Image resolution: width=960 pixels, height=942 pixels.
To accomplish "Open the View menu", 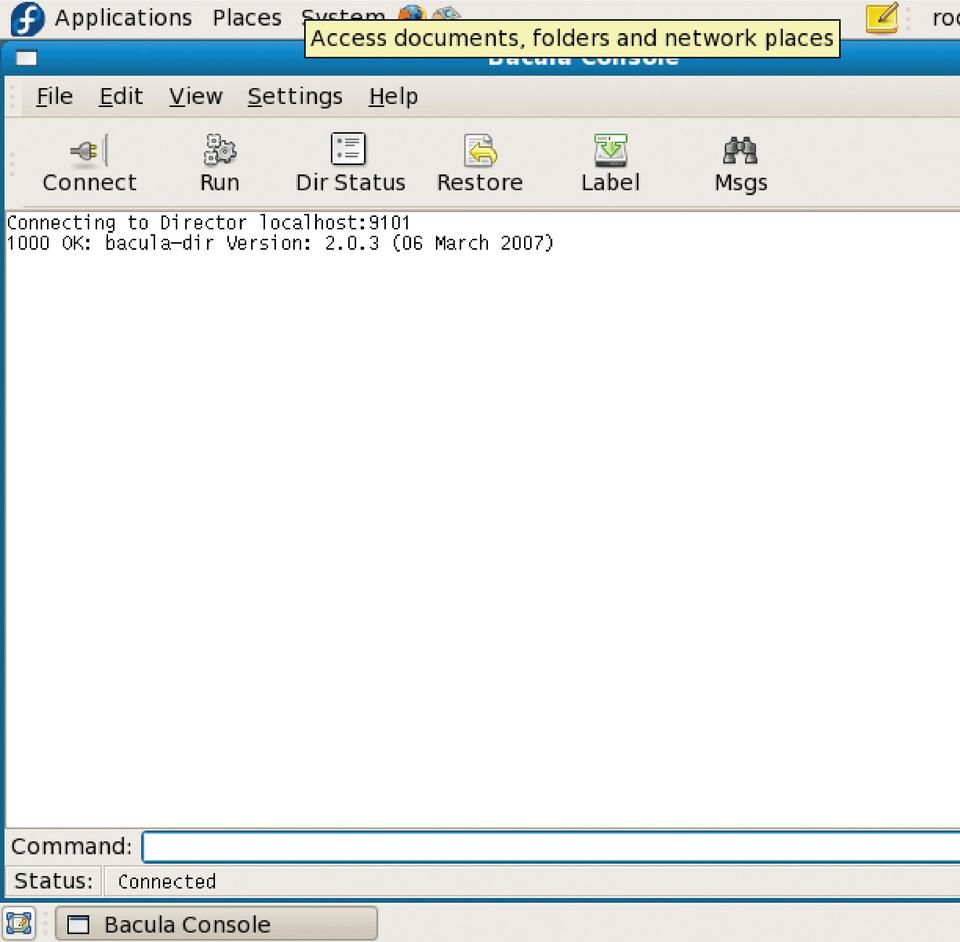I will point(196,97).
